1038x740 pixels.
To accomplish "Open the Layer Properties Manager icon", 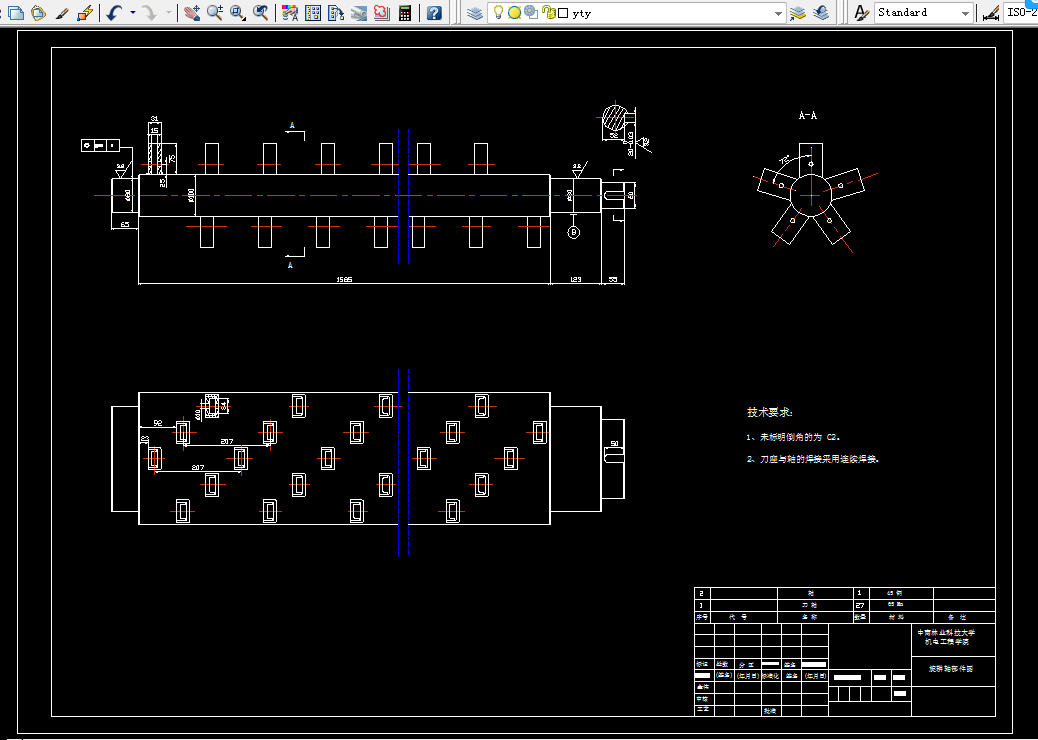I will click(x=474, y=13).
